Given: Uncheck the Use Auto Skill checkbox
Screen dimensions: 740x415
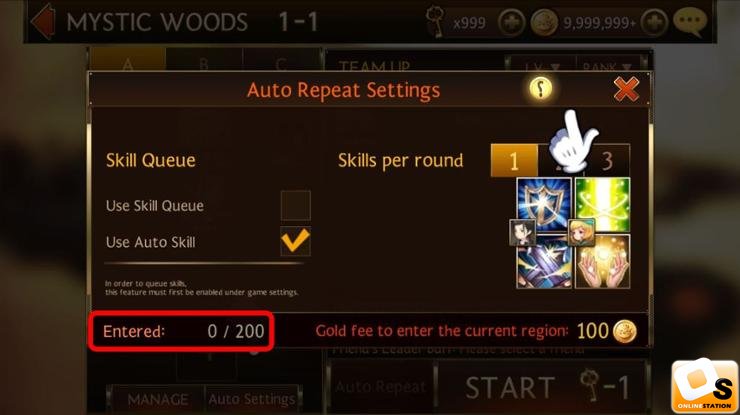Looking at the screenshot, I should coord(295,241).
